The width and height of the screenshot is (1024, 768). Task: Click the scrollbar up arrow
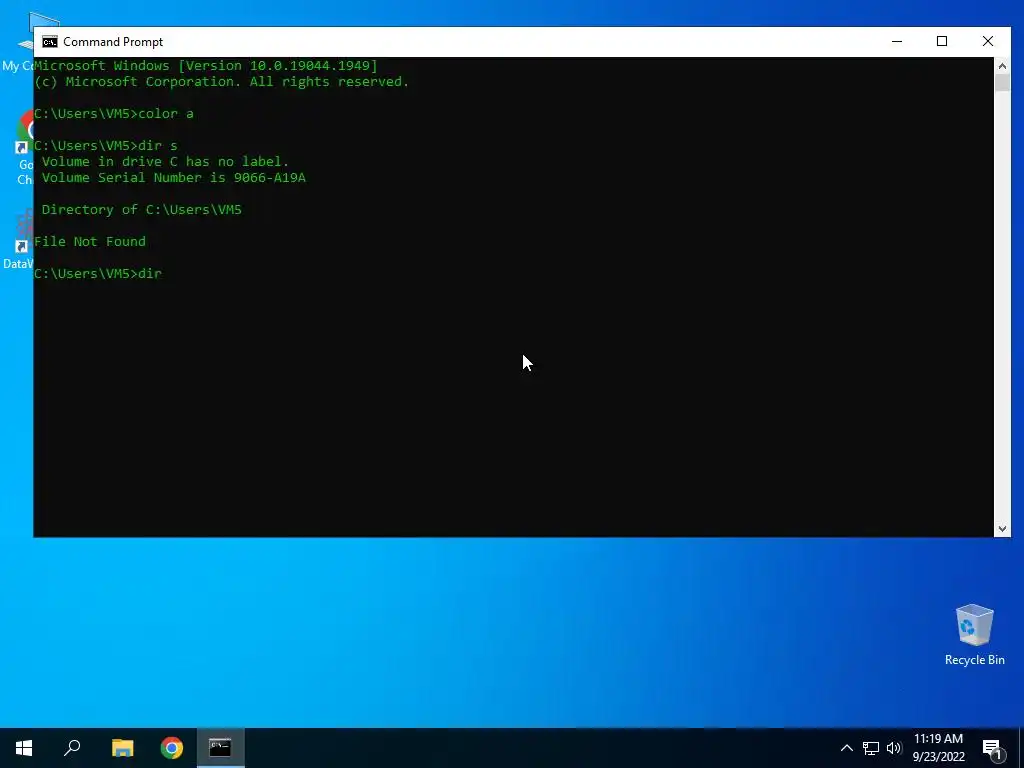click(x=1002, y=65)
